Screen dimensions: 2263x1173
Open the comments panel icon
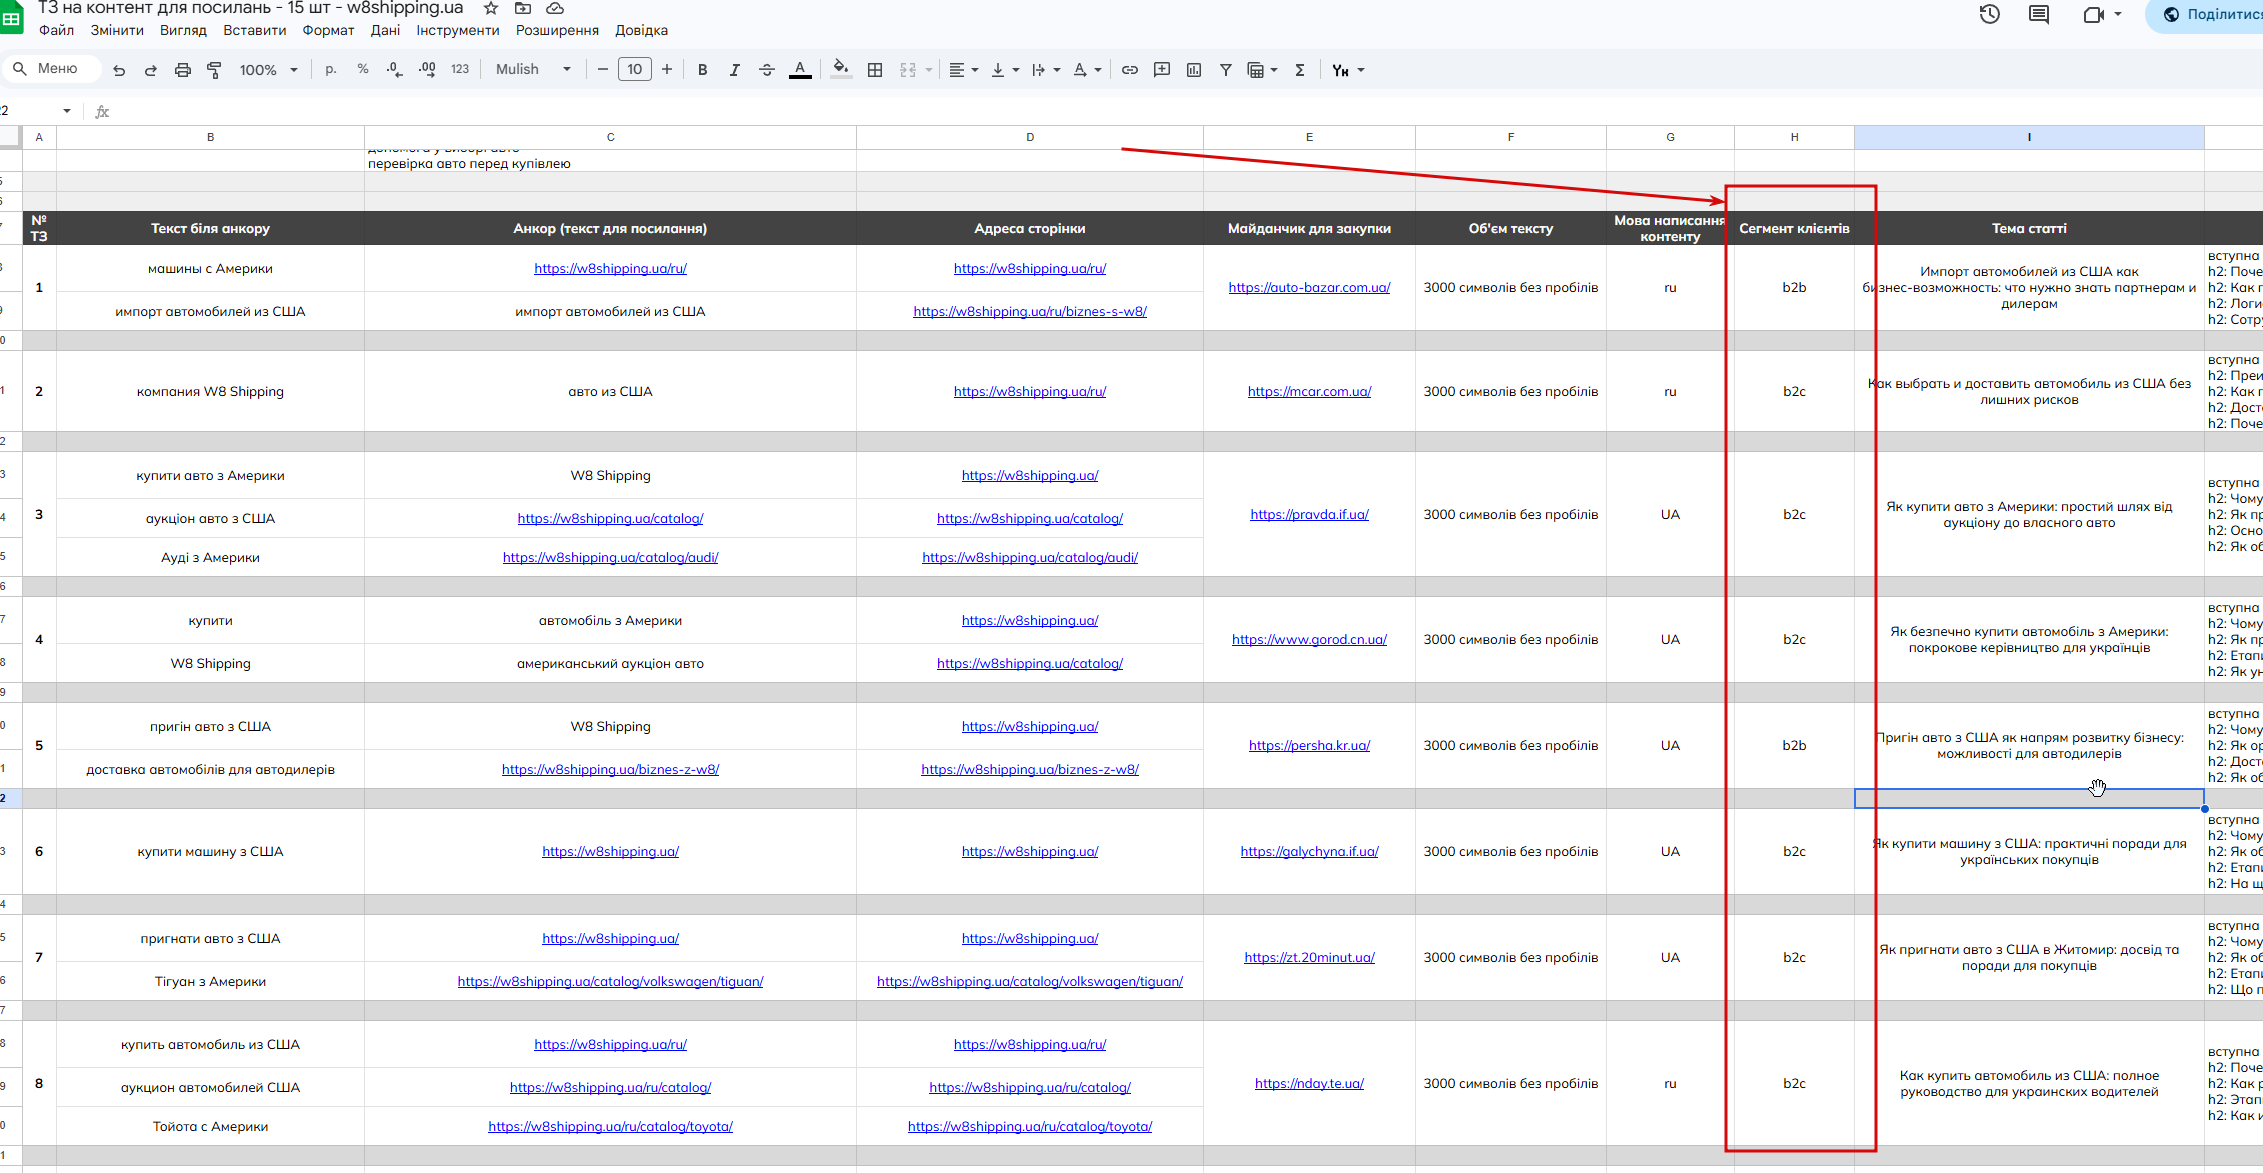(2038, 14)
